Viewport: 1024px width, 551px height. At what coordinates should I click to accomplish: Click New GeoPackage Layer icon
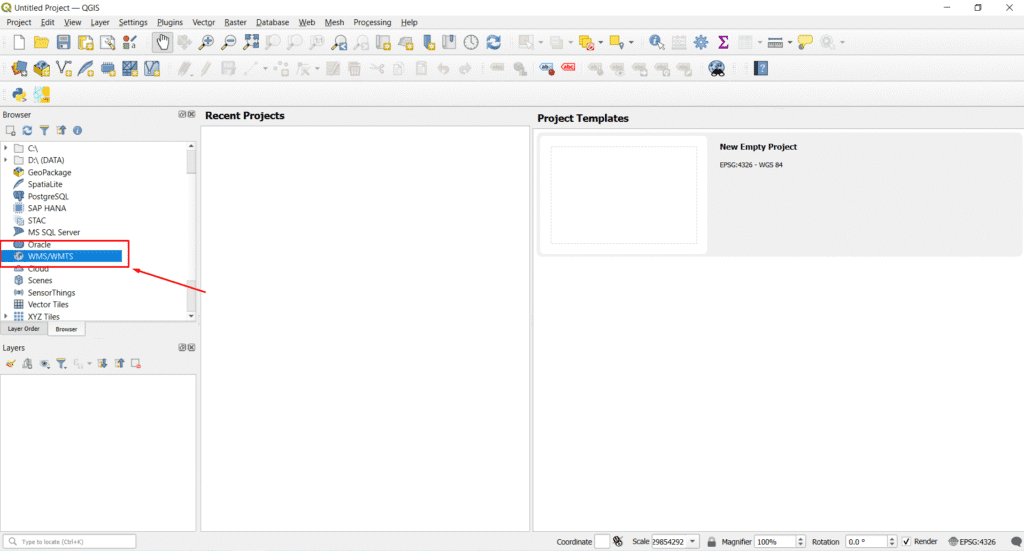coord(41,69)
